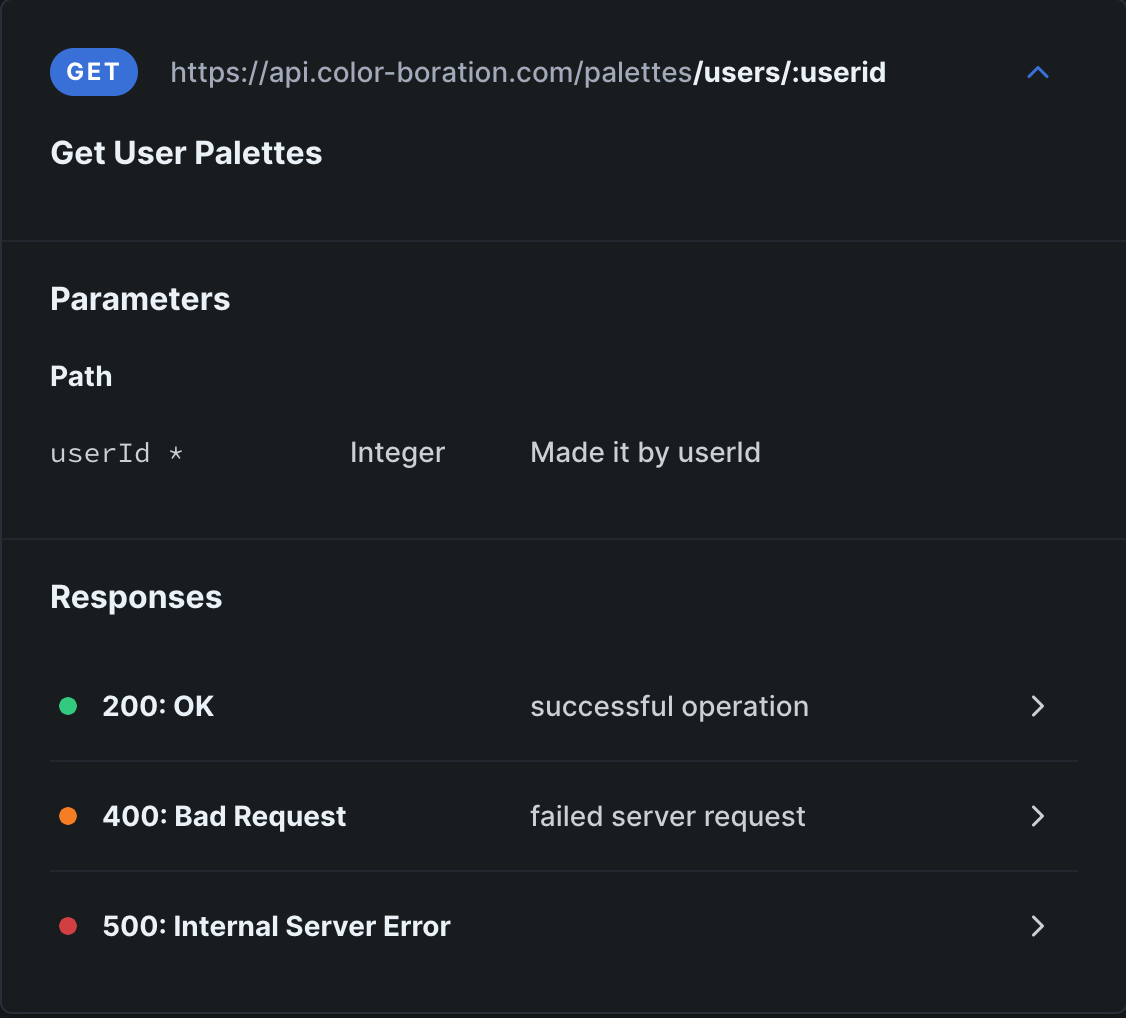Click the green 200 status dot

[68, 706]
